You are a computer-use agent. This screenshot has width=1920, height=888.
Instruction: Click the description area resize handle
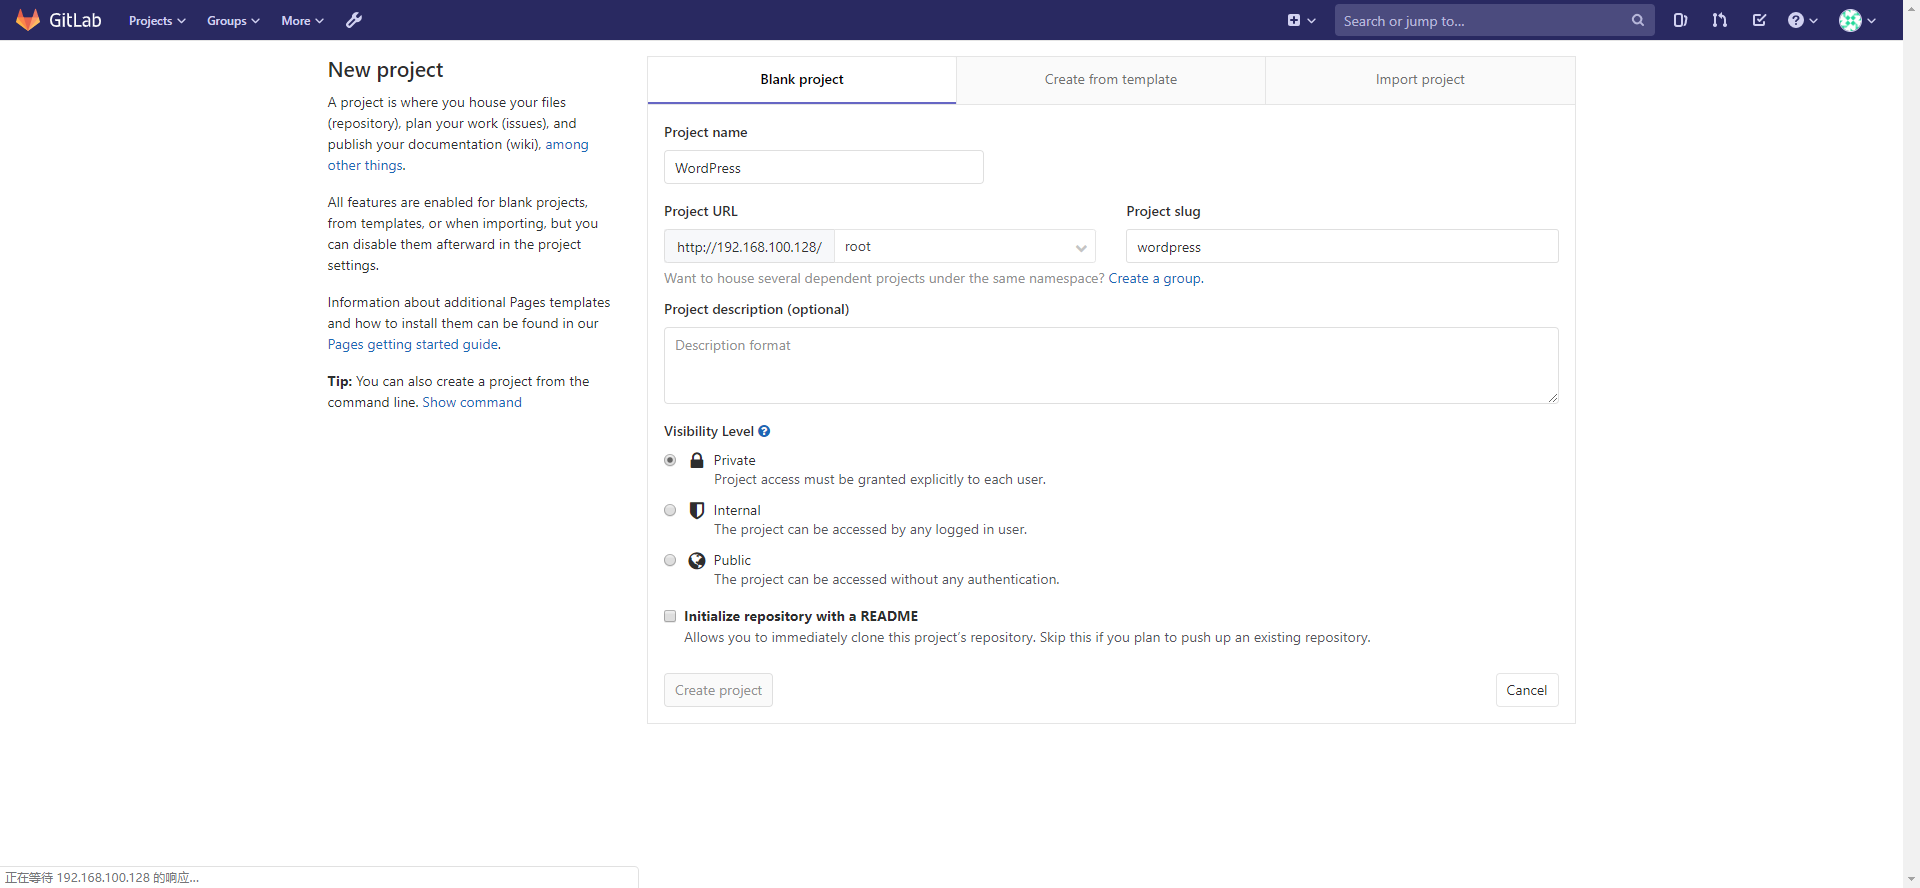point(1552,397)
